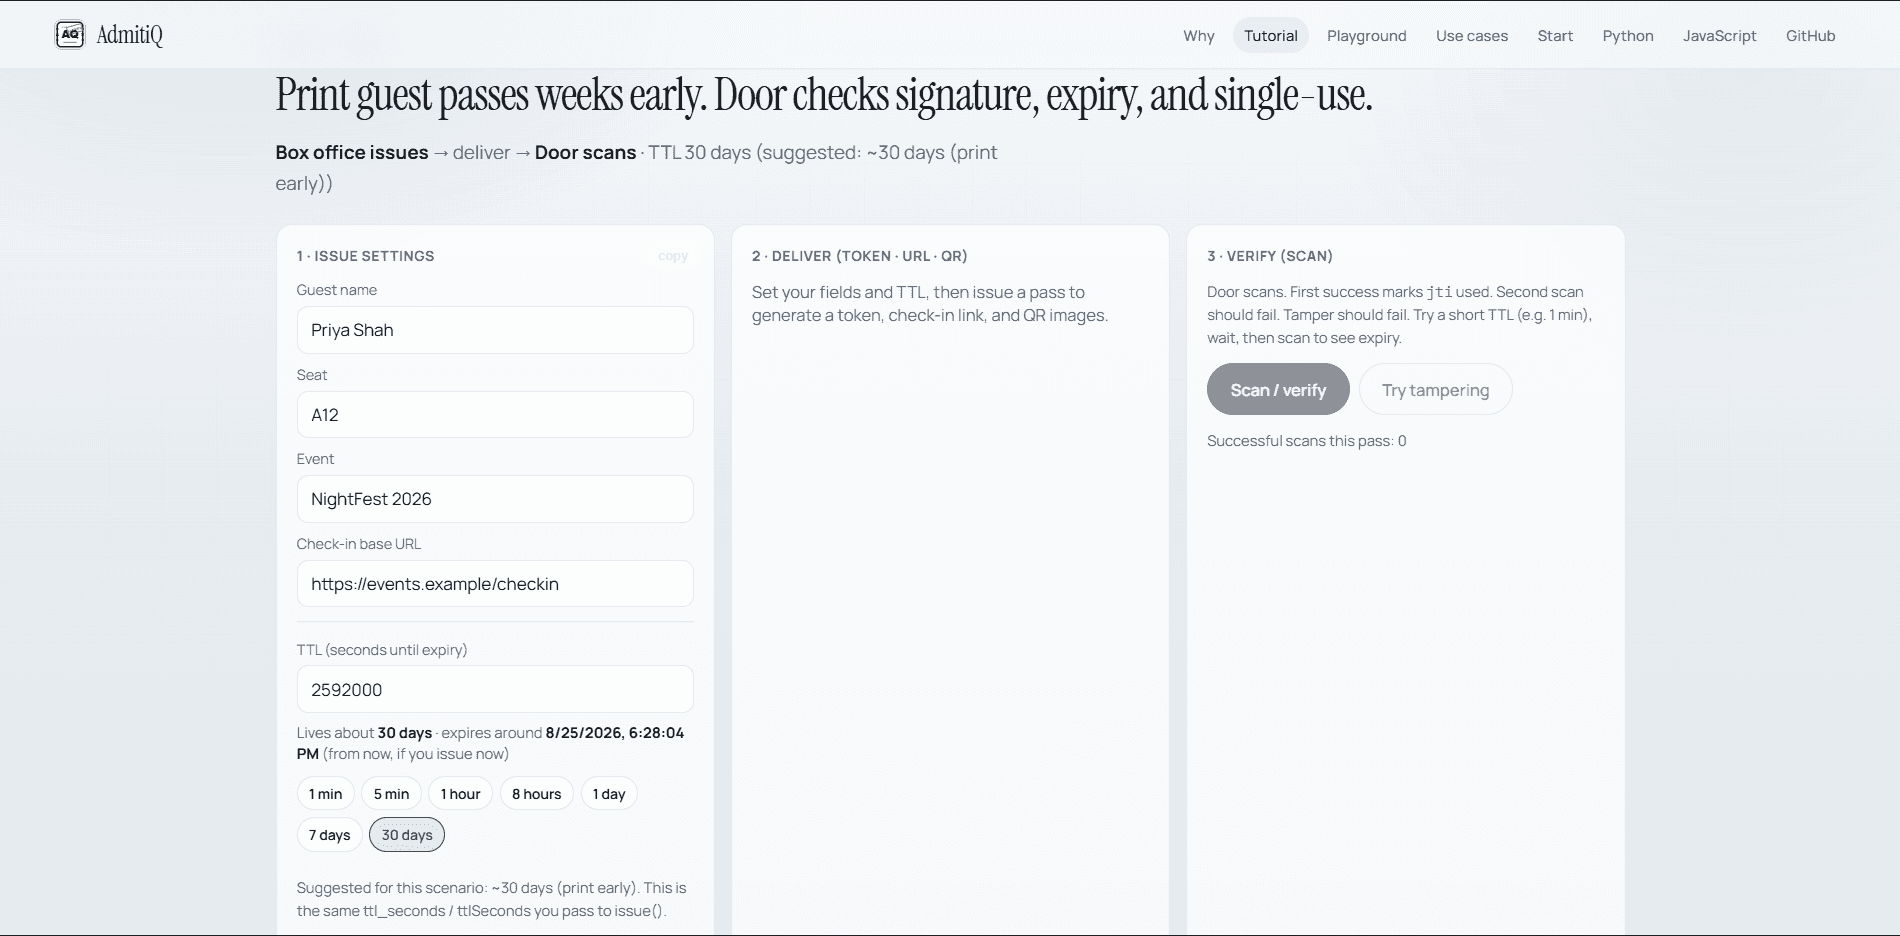Open the Start link
This screenshot has height=936, width=1900.
point(1555,36)
